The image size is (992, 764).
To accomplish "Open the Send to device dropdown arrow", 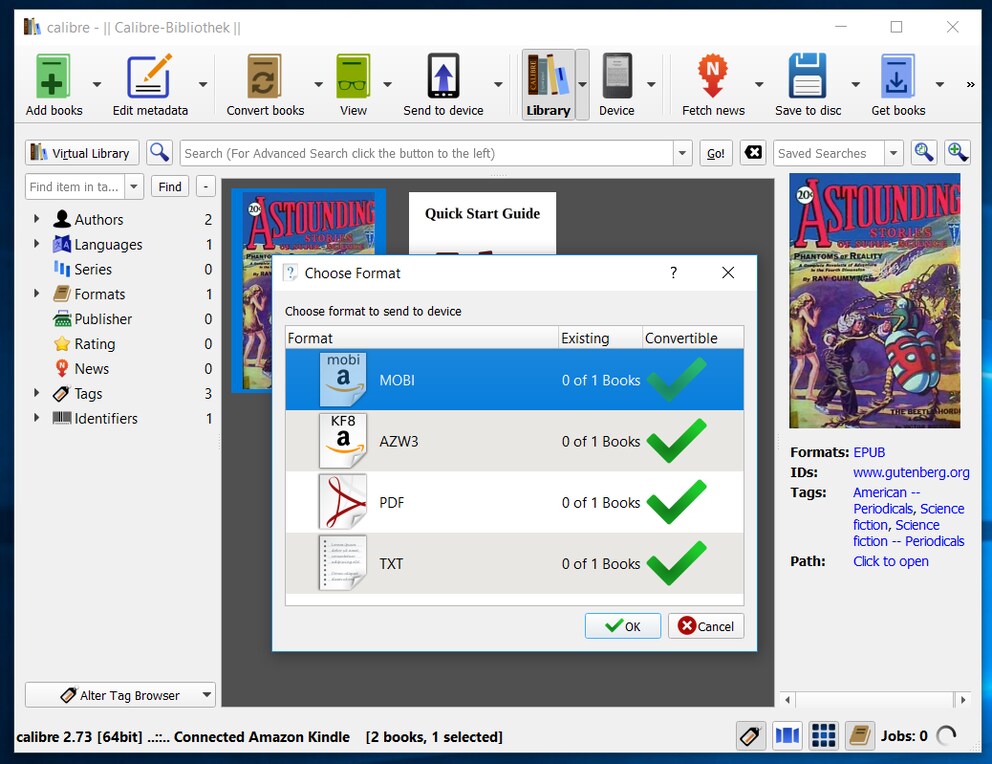I will click(498, 84).
